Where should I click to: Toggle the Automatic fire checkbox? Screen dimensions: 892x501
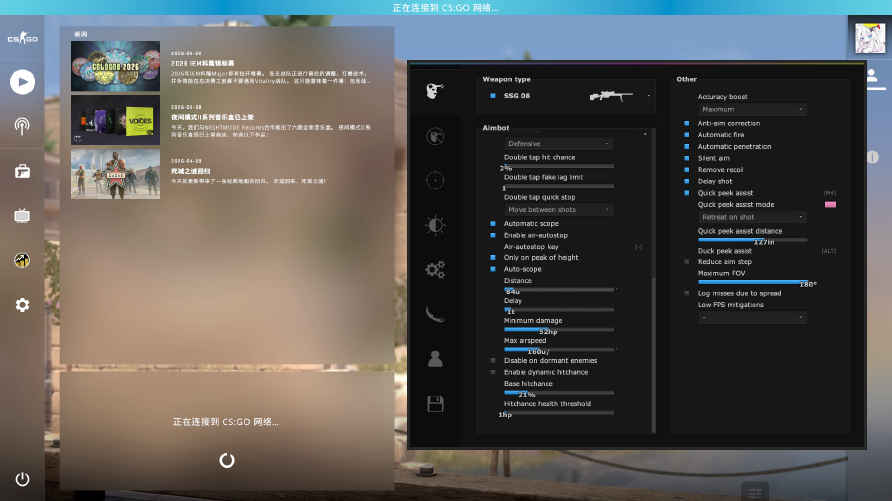(x=687, y=135)
